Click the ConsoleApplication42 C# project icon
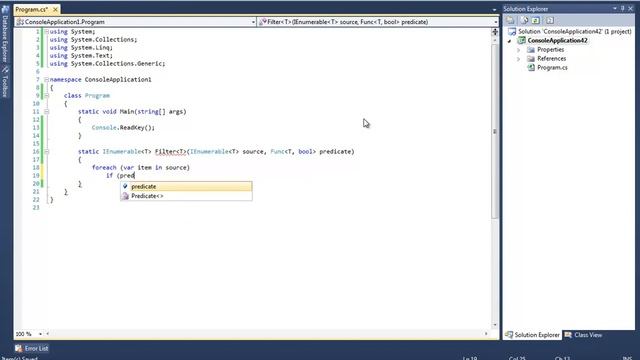Viewport: 640px width, 360px height. [x=521, y=40]
